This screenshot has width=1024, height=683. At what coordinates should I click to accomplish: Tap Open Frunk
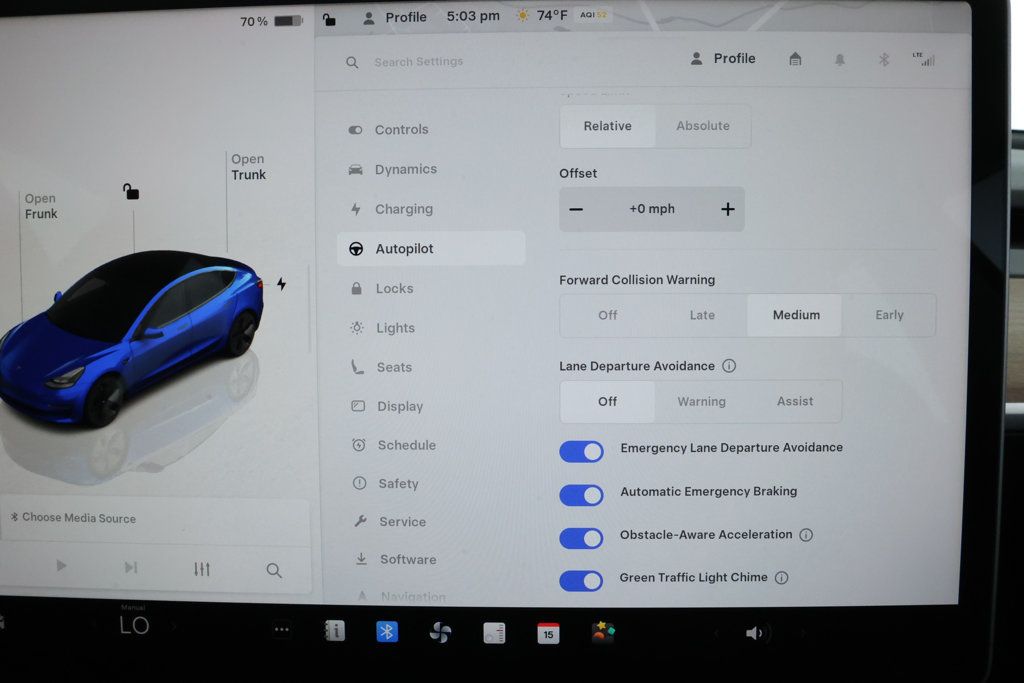[x=40, y=206]
